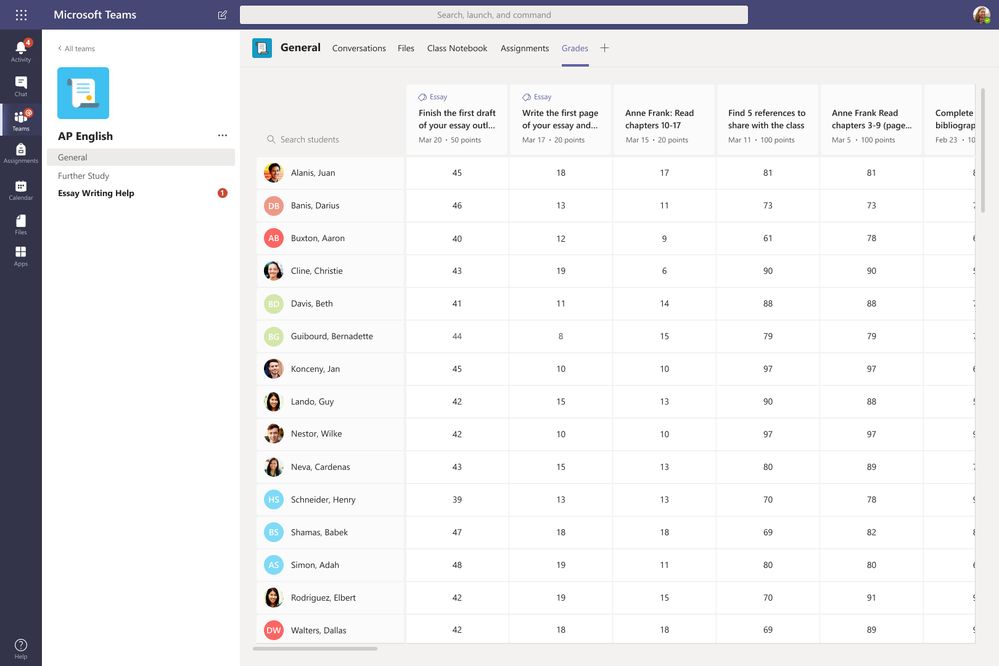Click Babek Shamas's BS avatar
This screenshot has height=666, width=999.
coord(273,532)
